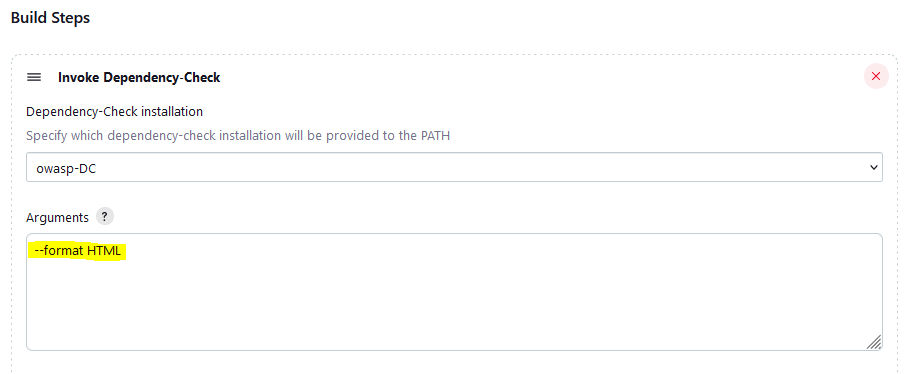The width and height of the screenshot is (906, 374).
Task: Click the Arguments textarea resize grip
Action: point(874,342)
